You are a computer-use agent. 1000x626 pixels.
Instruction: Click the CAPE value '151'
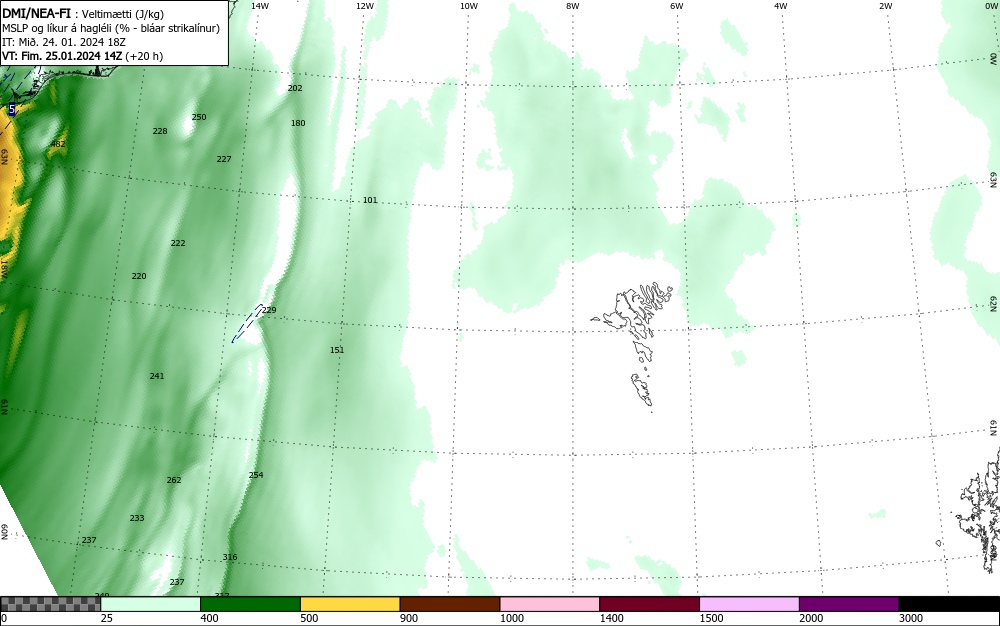pos(337,350)
